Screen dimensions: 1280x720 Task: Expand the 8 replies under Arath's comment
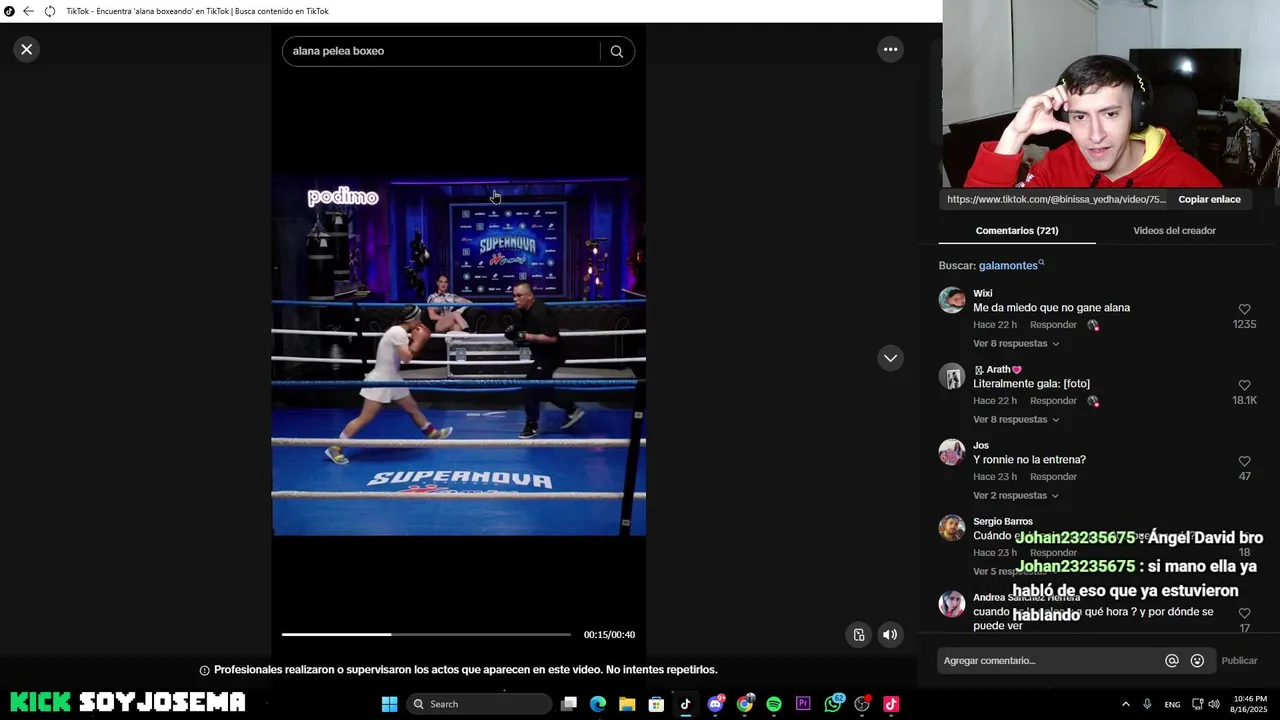coord(1016,420)
